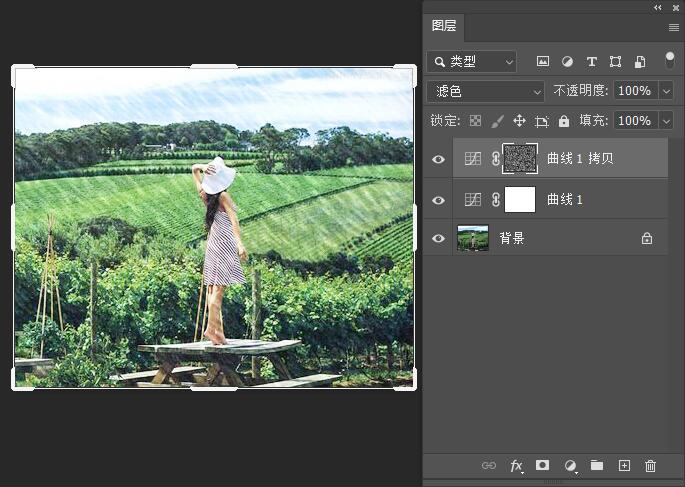The height and width of the screenshot is (487, 685).
Task: Open the 不透明度 opacity slider arrow
Action: (x=666, y=91)
